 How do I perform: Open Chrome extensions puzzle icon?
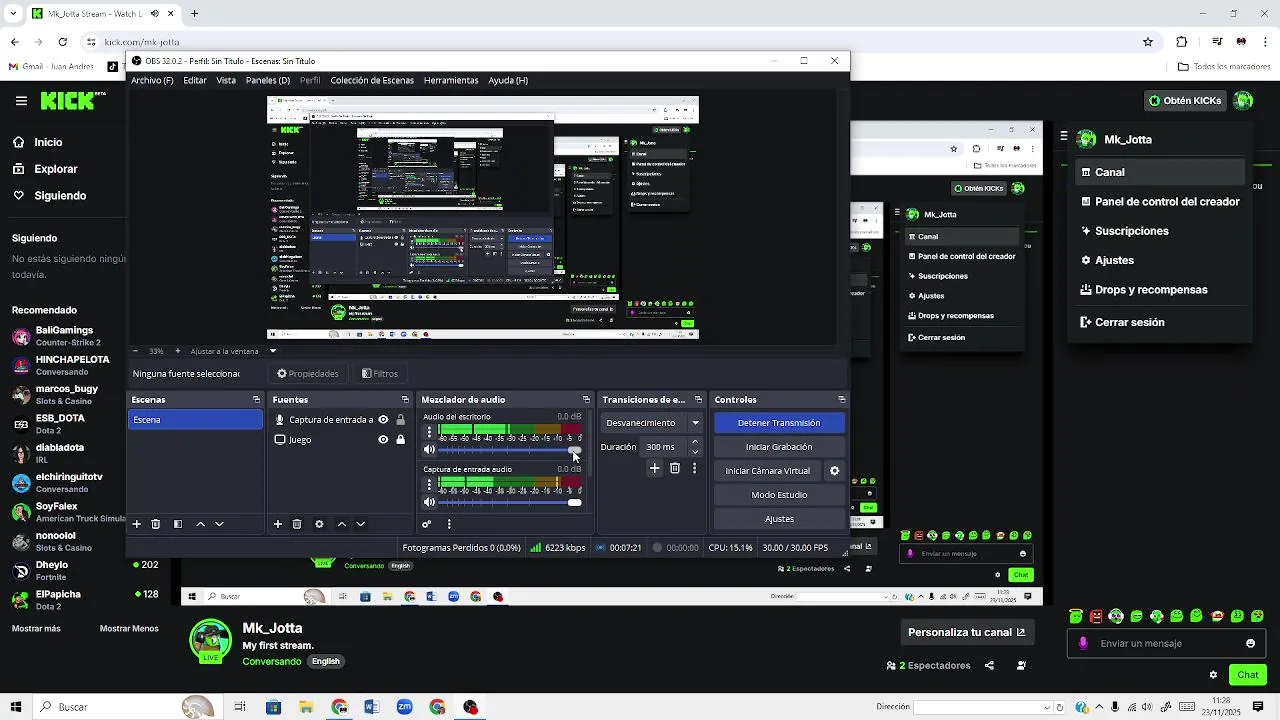tap(1182, 42)
